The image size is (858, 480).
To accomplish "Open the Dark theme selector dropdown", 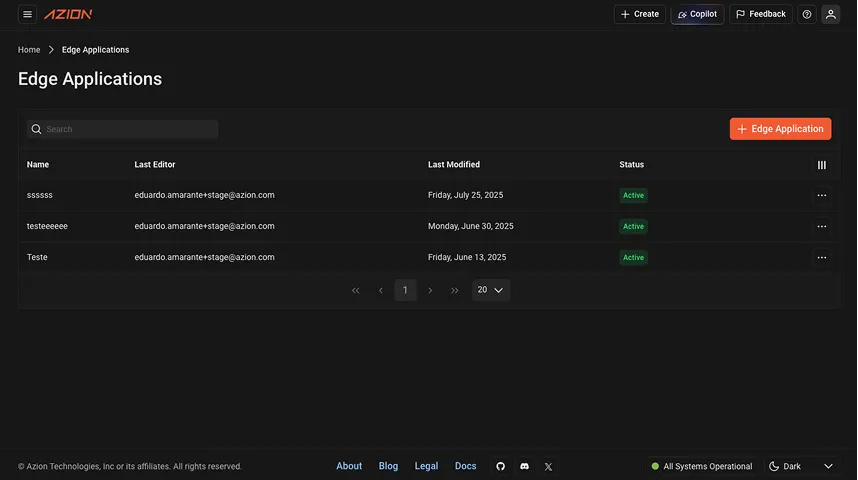I will pos(801,466).
